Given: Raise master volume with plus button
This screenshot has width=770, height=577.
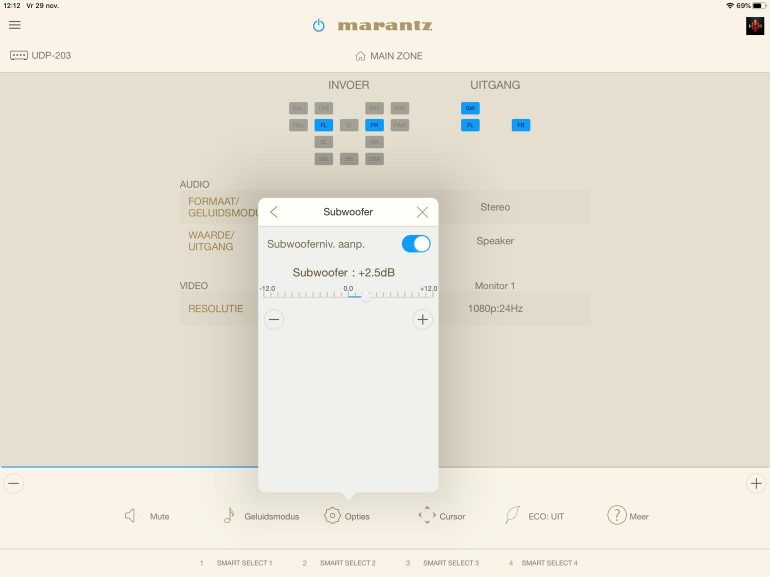Looking at the screenshot, I should [756, 483].
